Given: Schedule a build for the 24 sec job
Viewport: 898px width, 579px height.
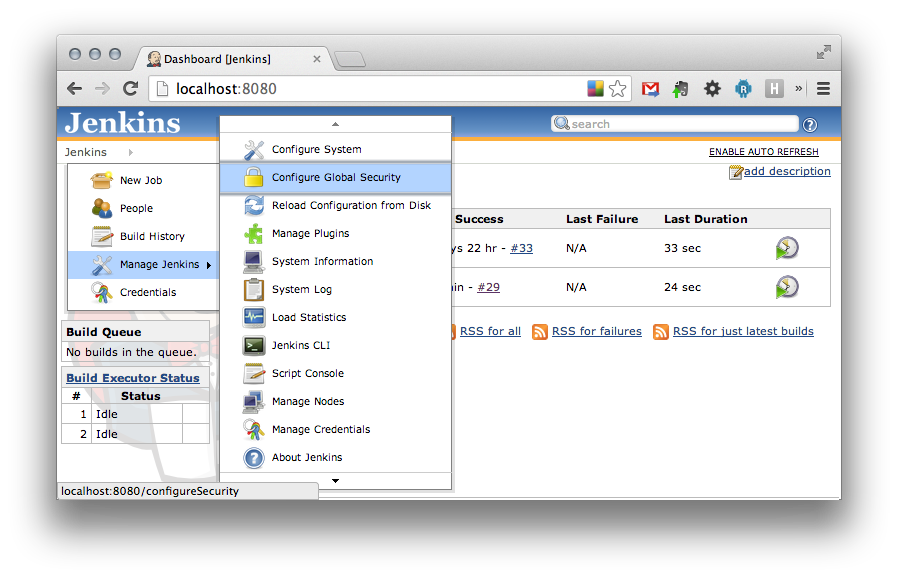Looking at the screenshot, I should pos(787,287).
